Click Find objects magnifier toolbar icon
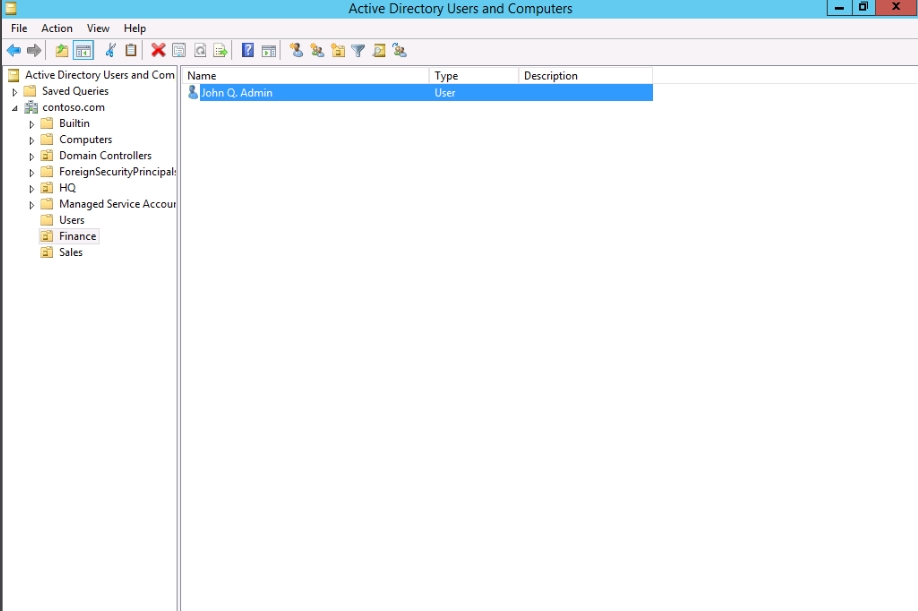This screenshot has width=918, height=611. [379, 51]
